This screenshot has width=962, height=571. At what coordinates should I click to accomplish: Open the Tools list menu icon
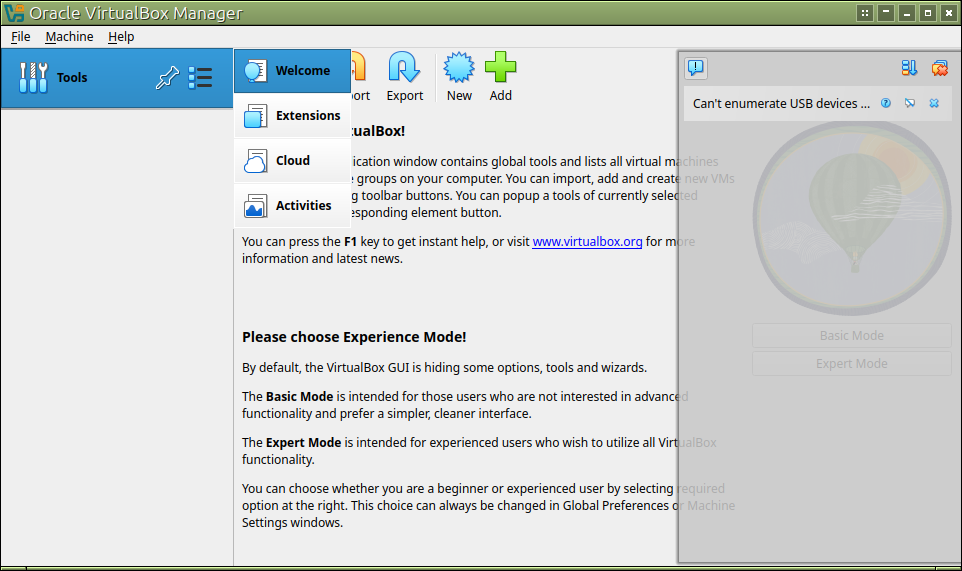point(200,78)
